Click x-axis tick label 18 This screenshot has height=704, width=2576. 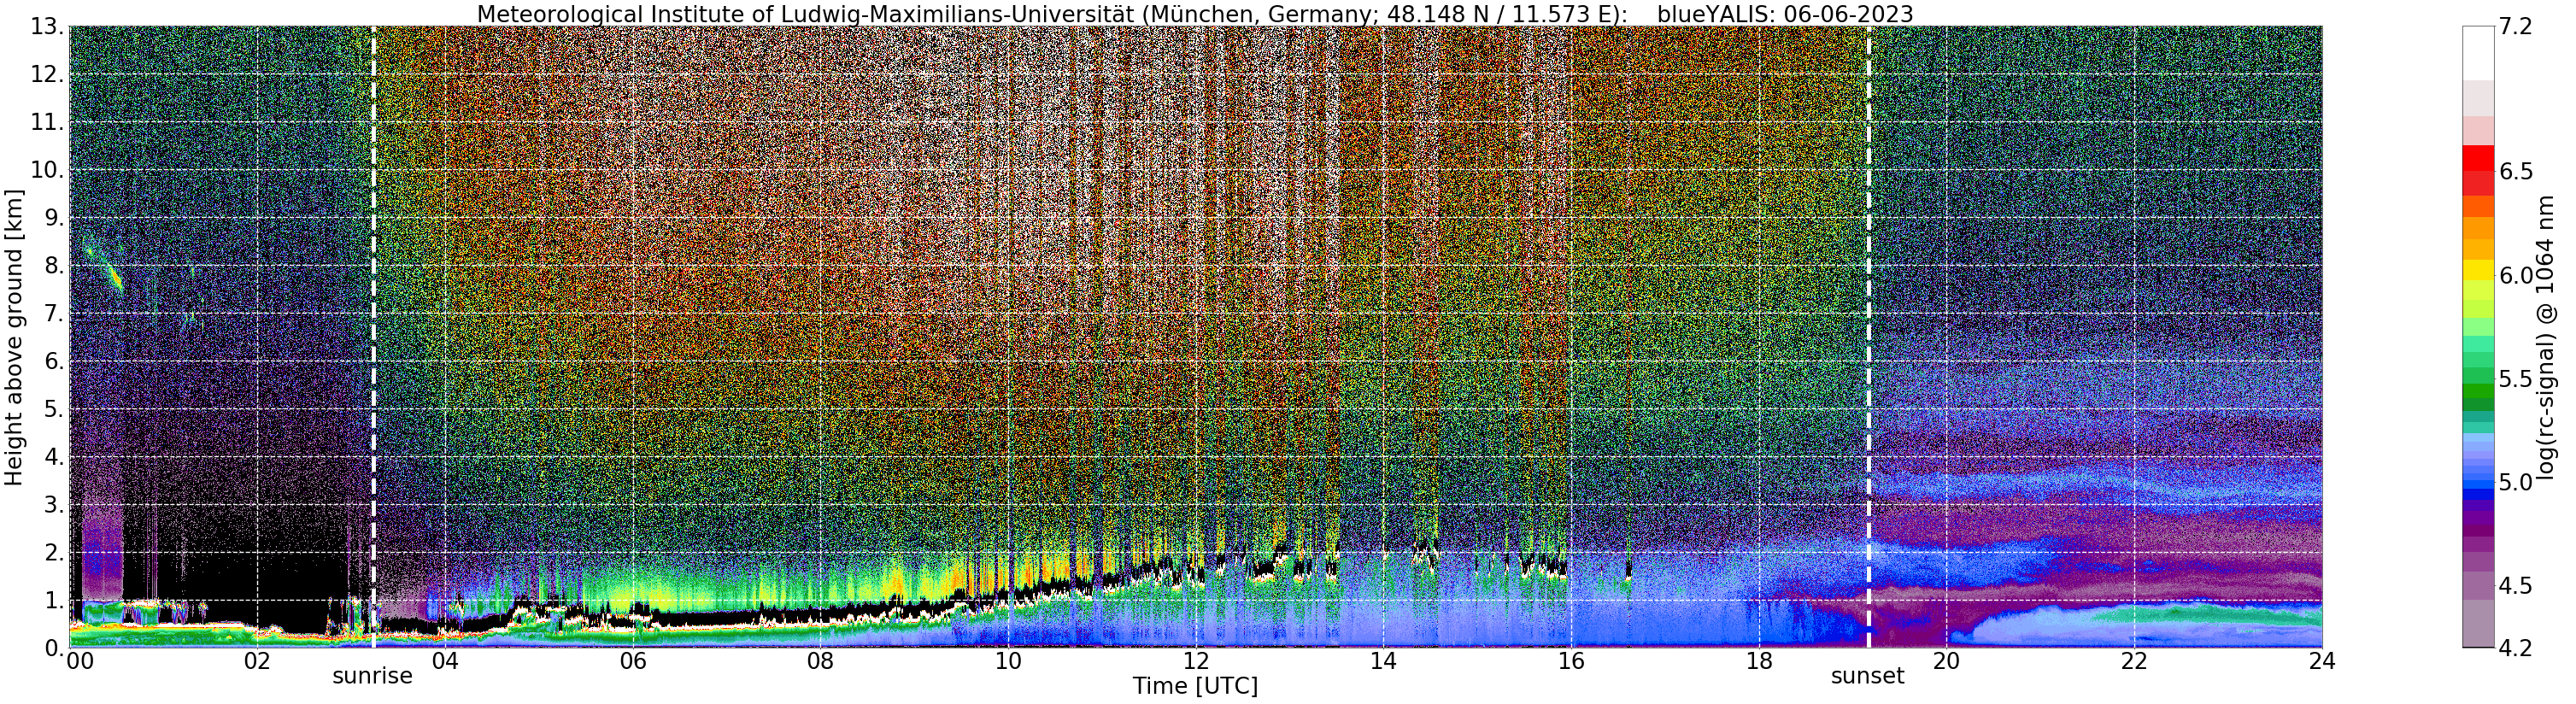[1759, 662]
